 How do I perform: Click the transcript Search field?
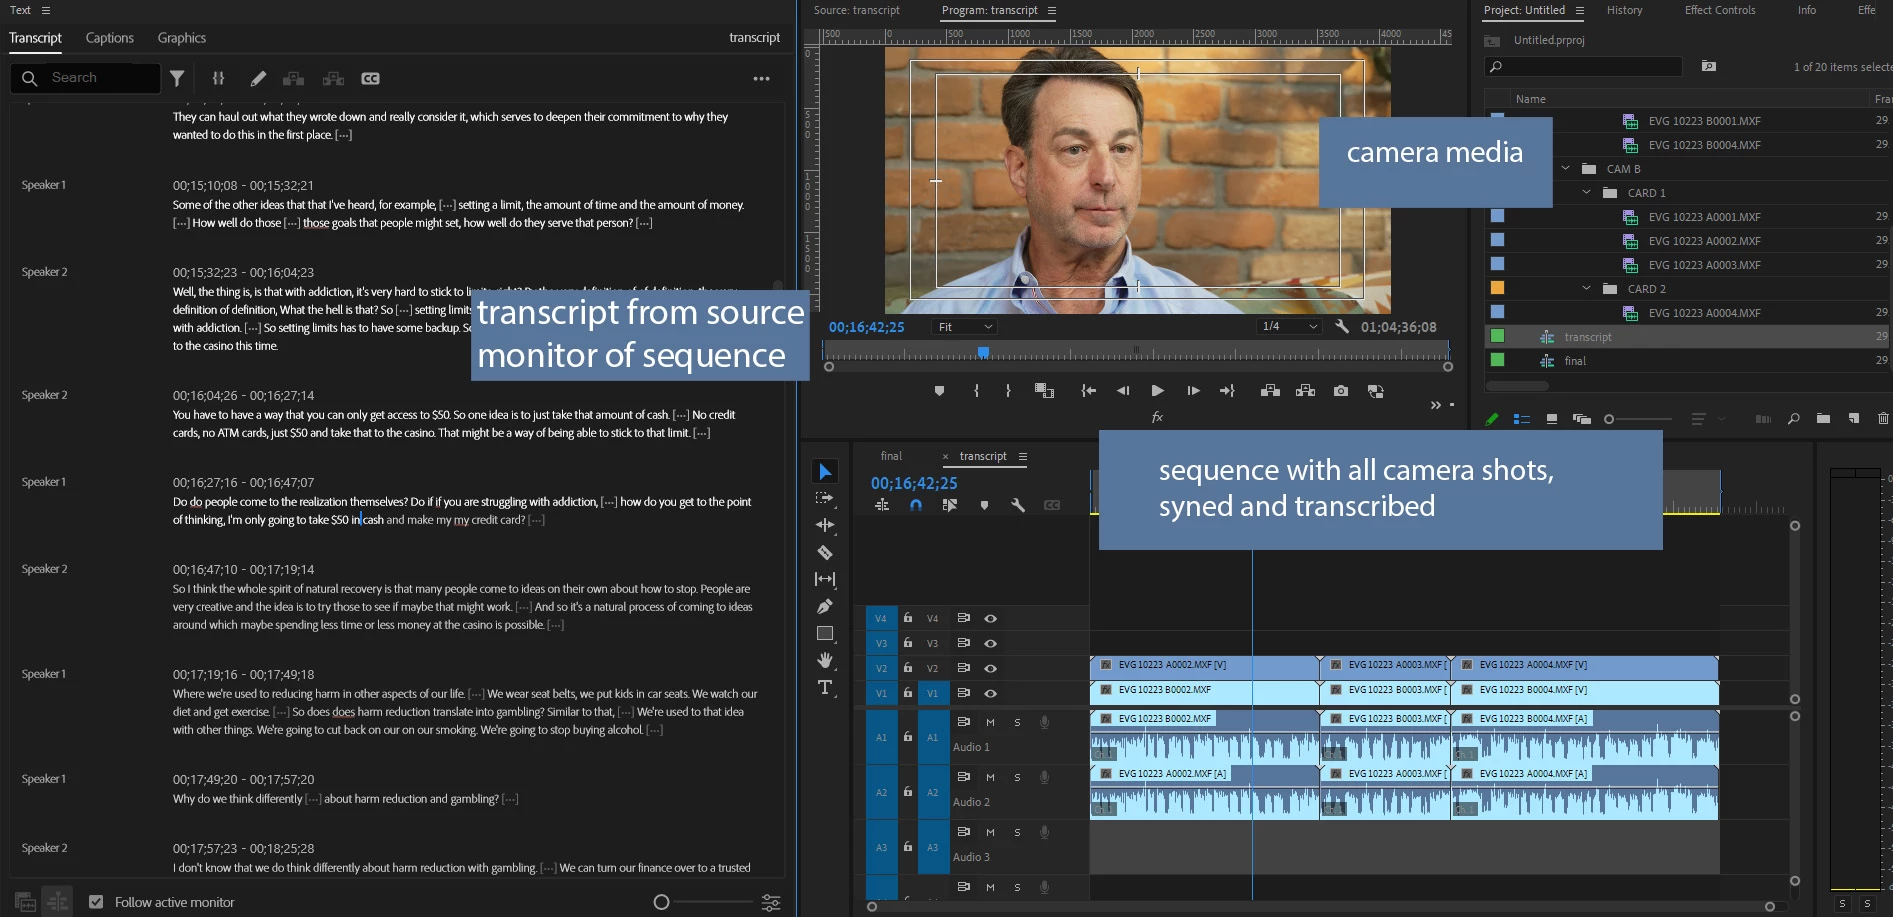click(x=100, y=78)
